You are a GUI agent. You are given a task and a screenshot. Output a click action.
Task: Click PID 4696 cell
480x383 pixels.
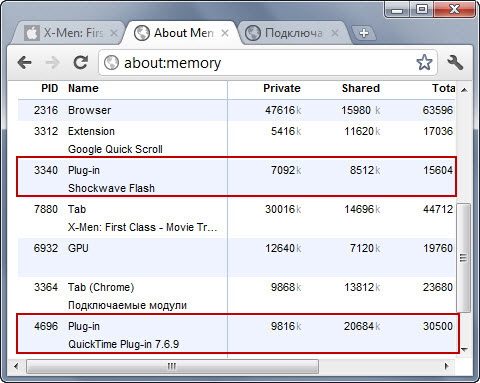[46, 326]
